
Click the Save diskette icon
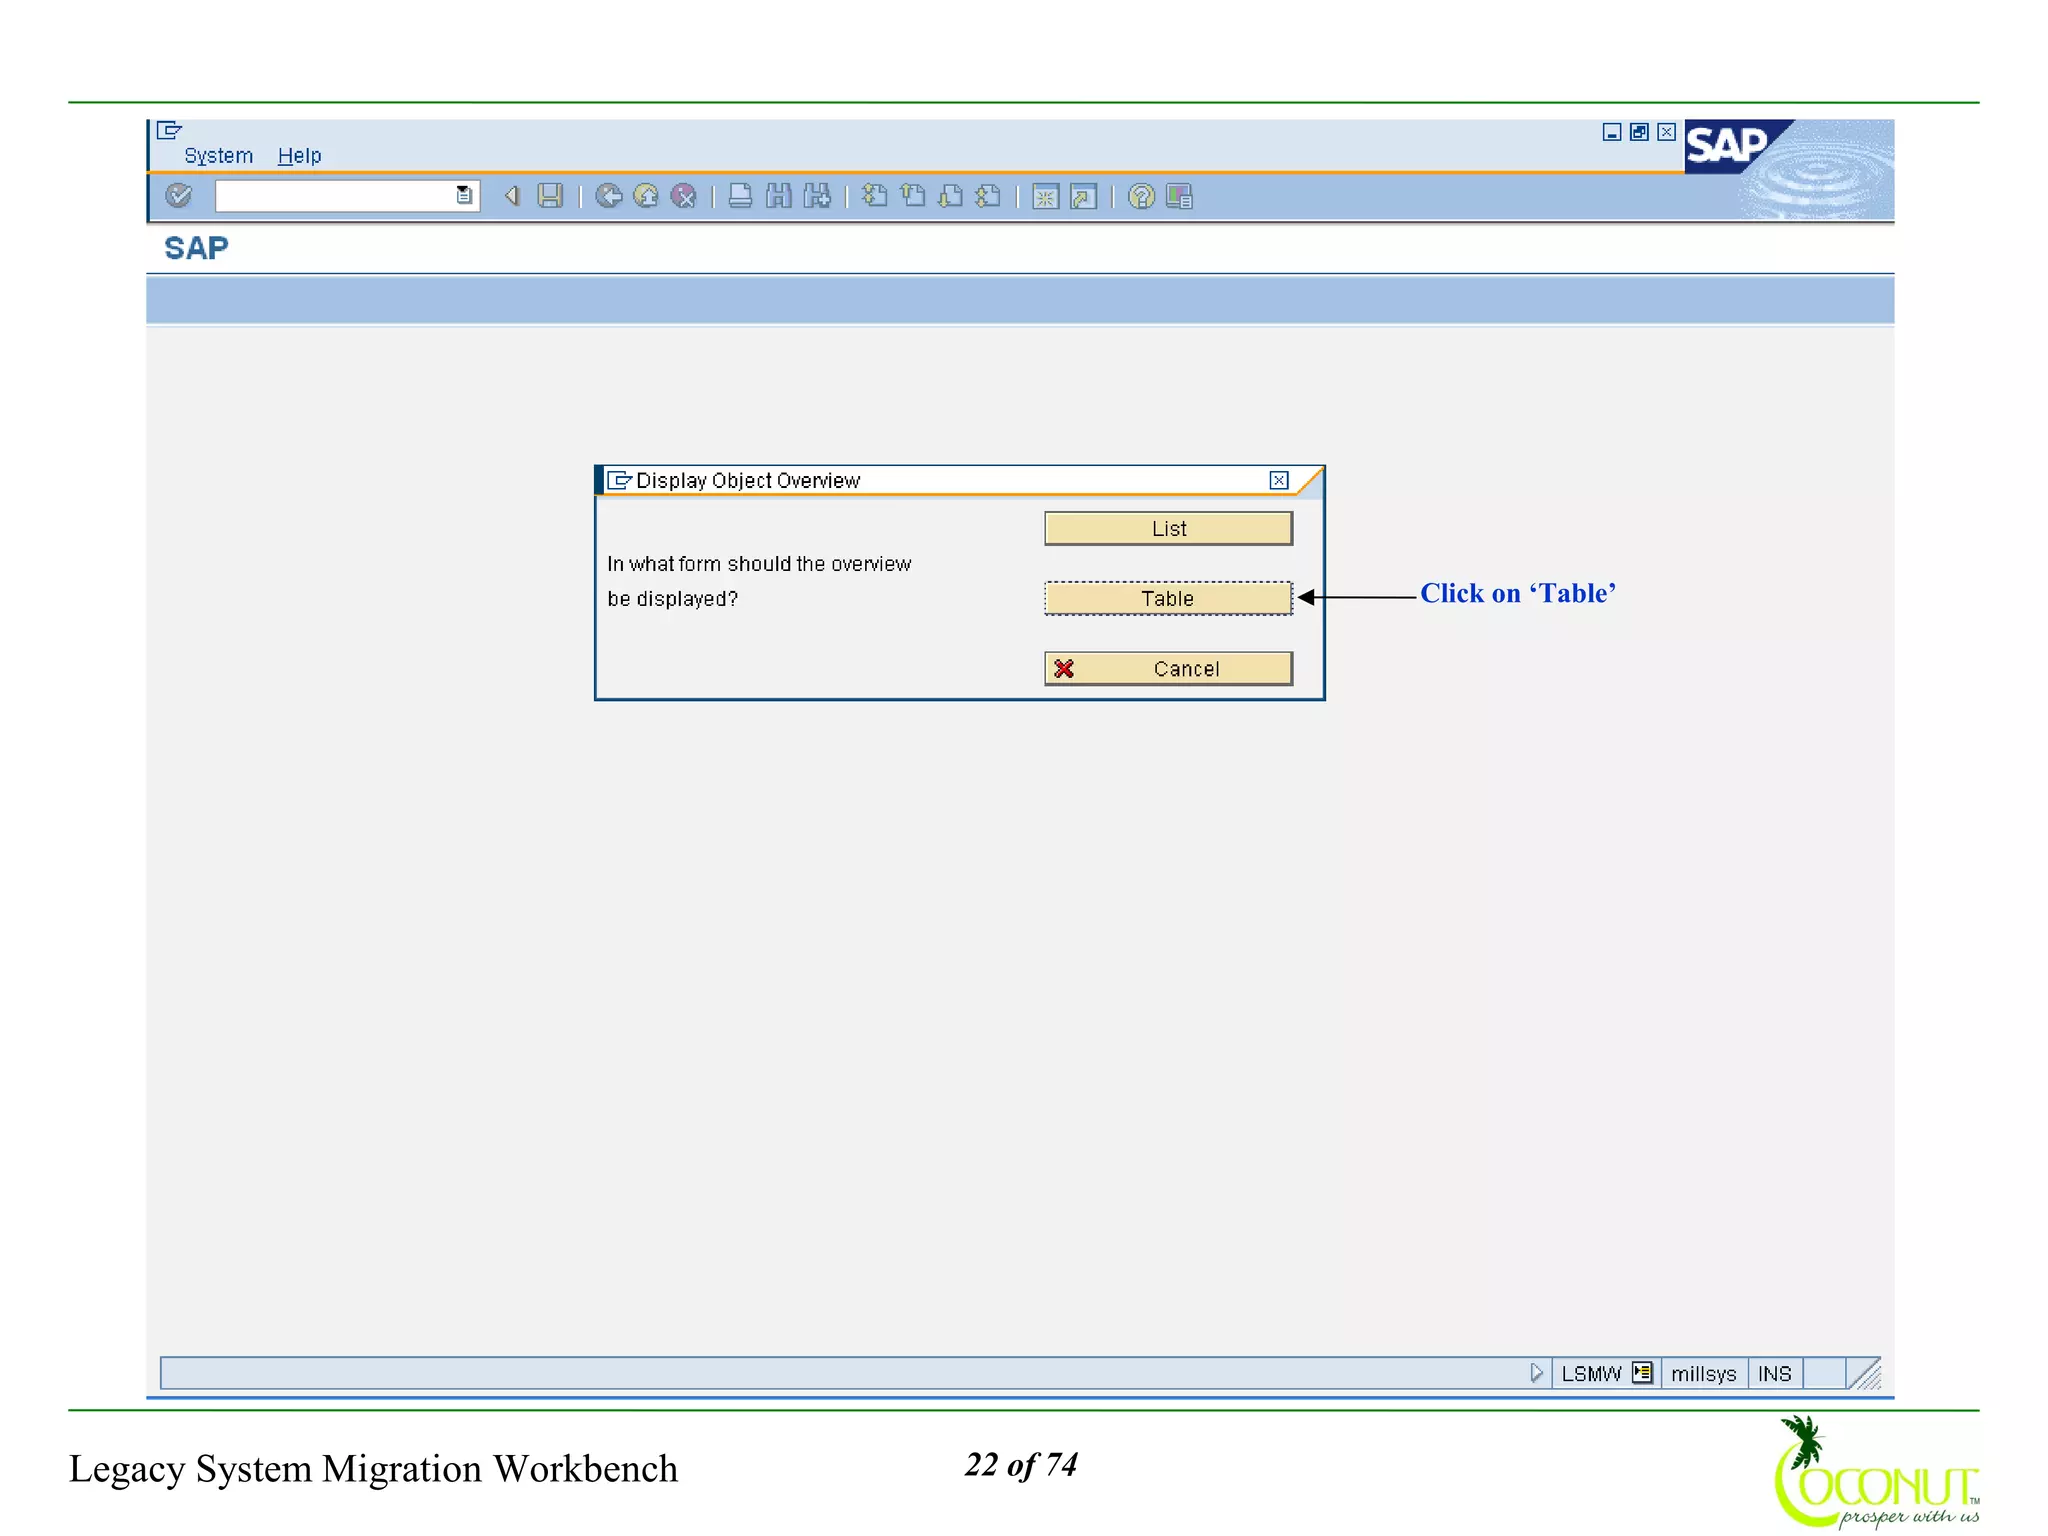(x=550, y=196)
